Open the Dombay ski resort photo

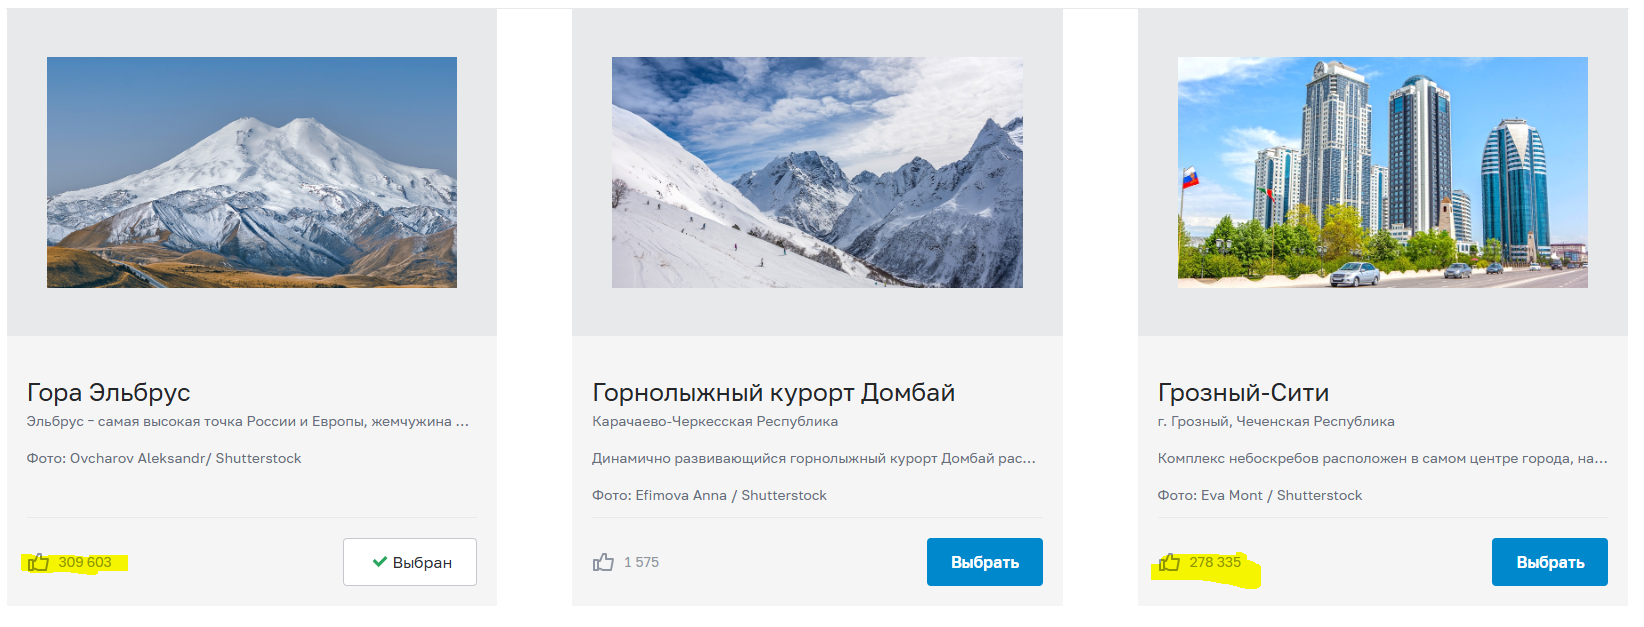(817, 172)
